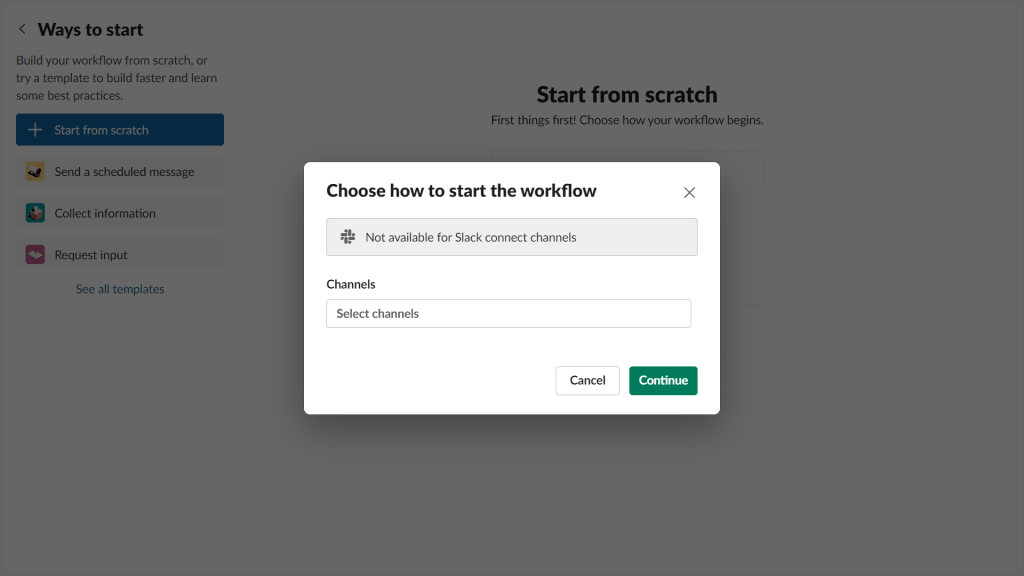The height and width of the screenshot is (576, 1024).
Task: Choose the Start from scratch template
Action: pos(119,129)
